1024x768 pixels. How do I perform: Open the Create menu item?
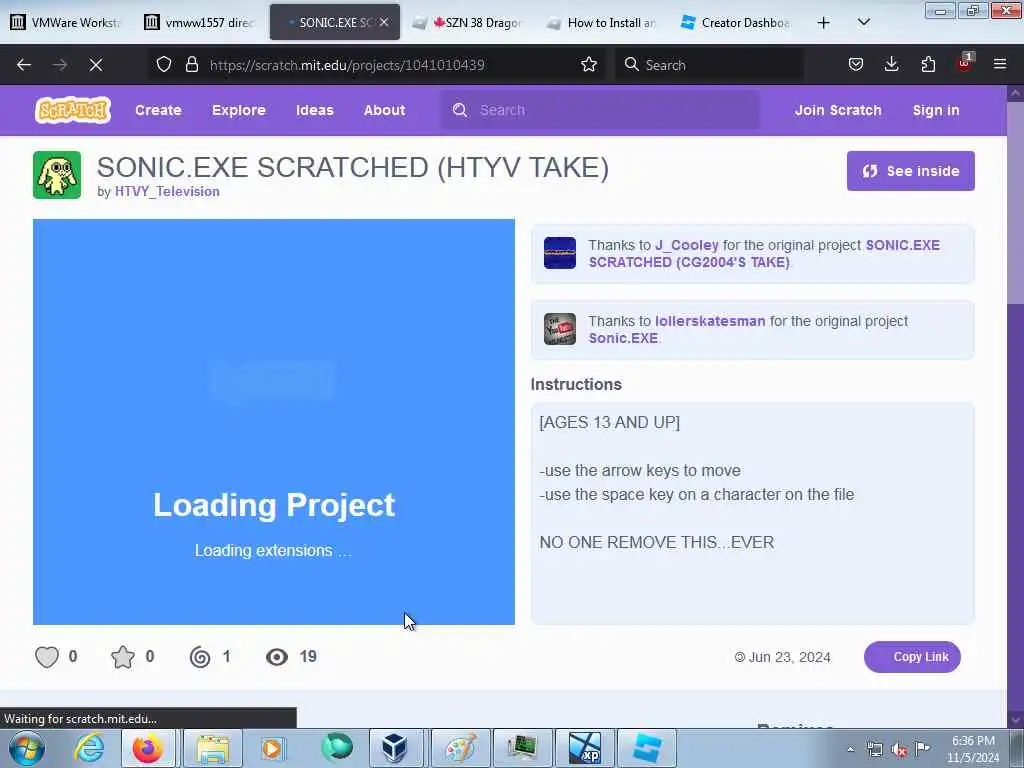pos(158,110)
